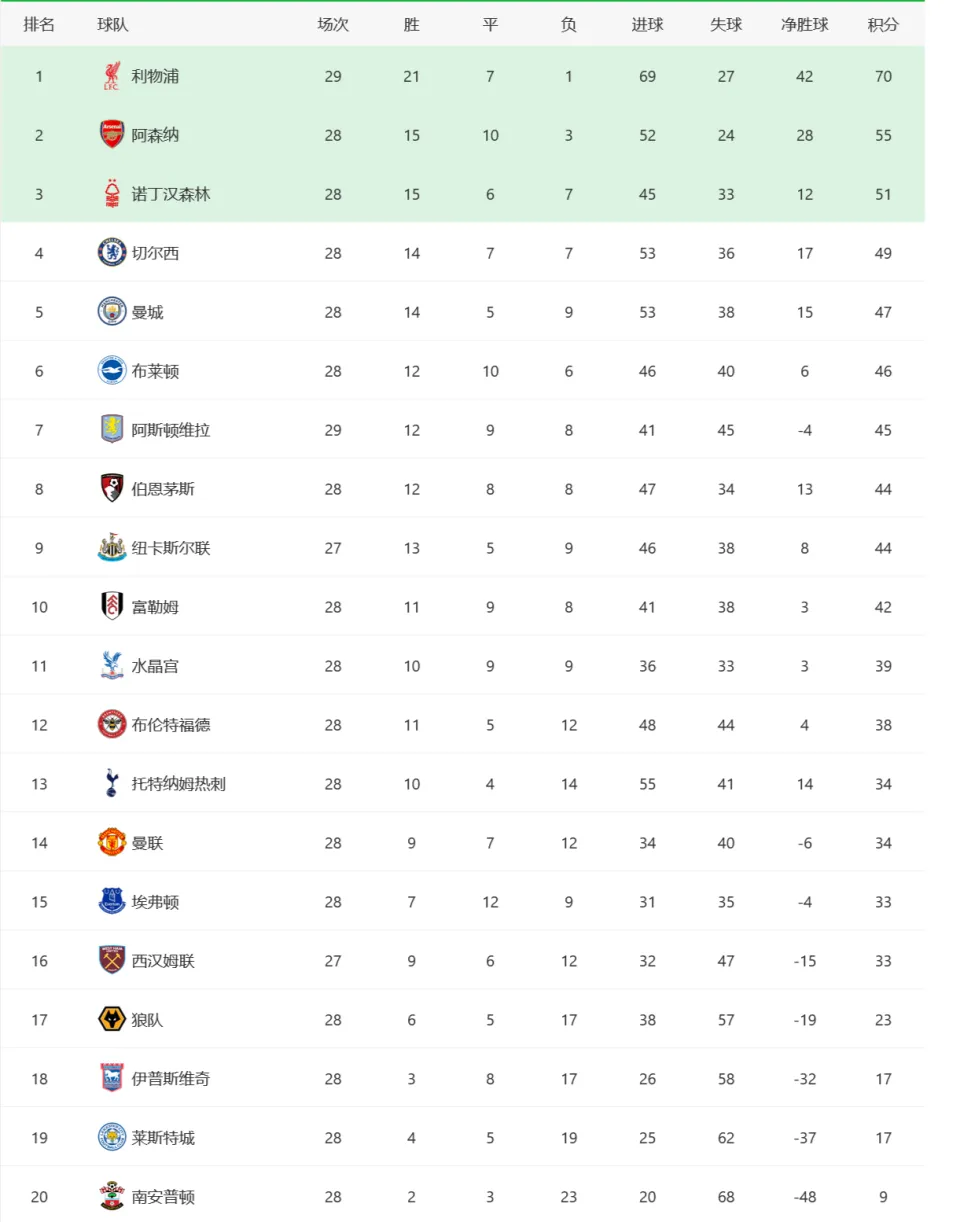960x1222 pixels.
Task: Click the Tottenham Hotspur crest icon
Action: [112, 784]
